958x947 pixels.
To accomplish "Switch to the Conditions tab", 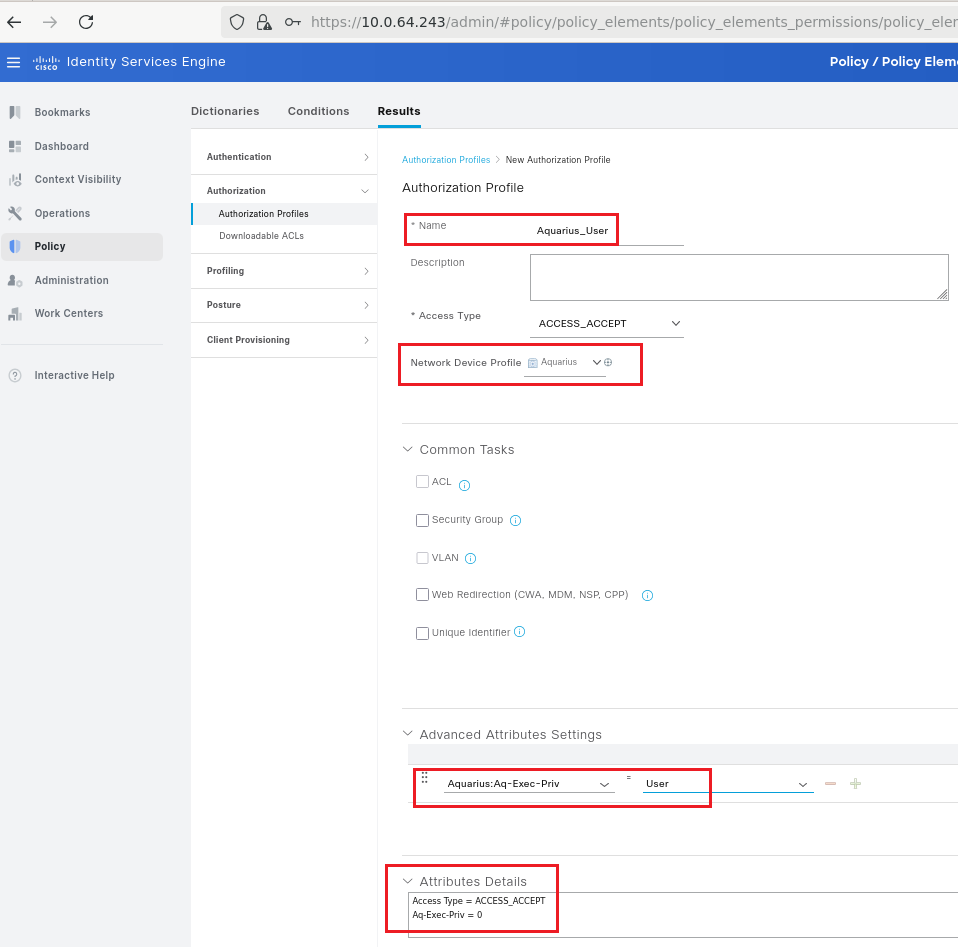I will click(318, 111).
